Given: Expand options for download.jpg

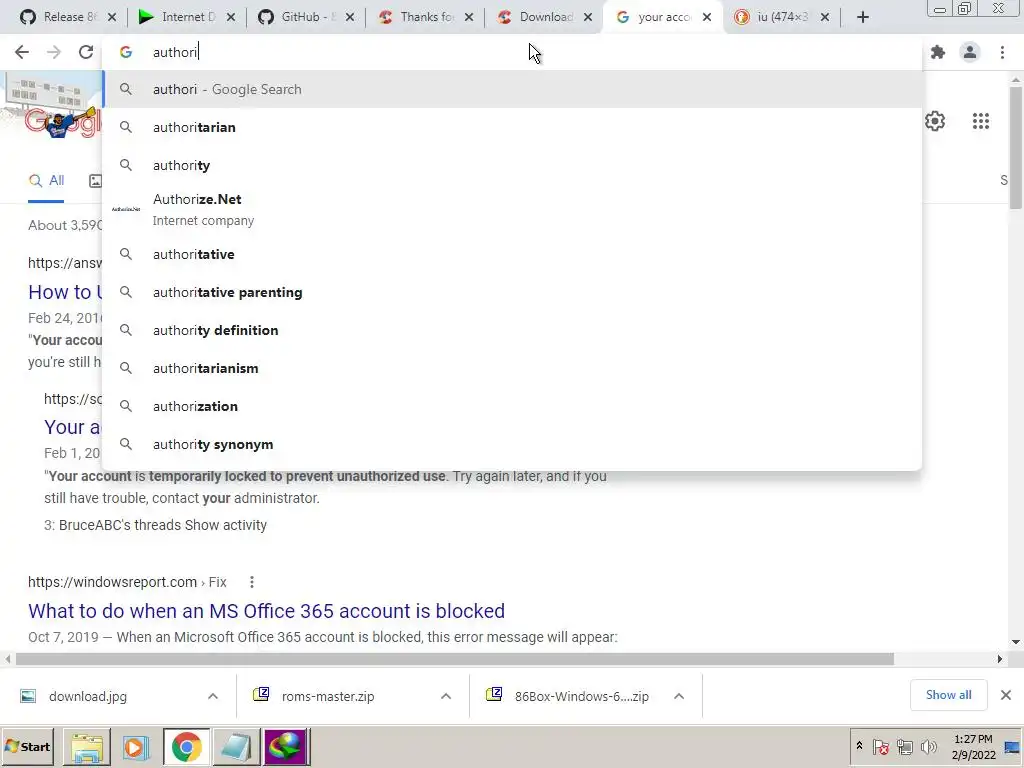Looking at the screenshot, I should [x=213, y=696].
